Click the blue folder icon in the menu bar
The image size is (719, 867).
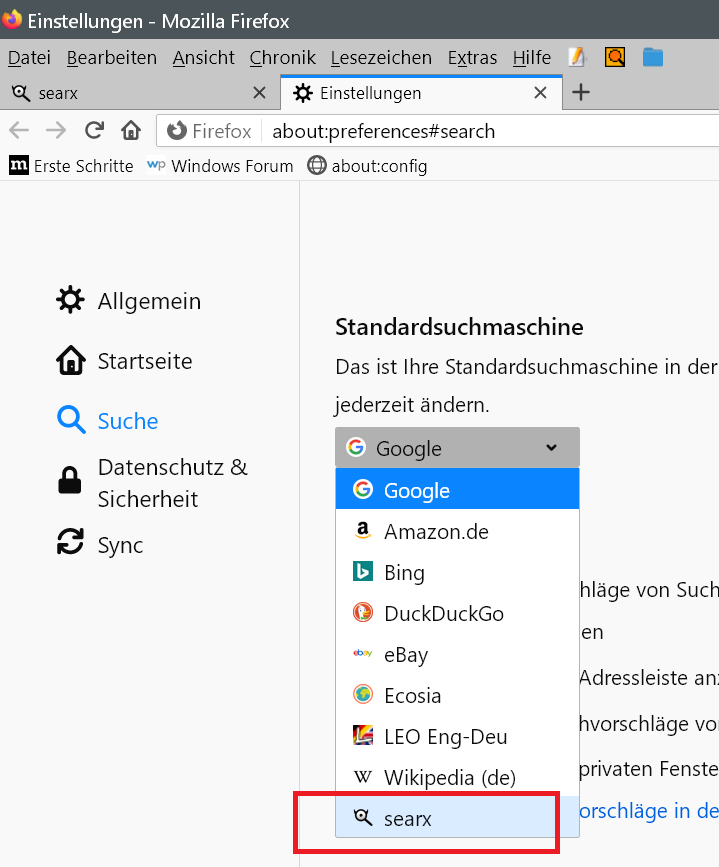(x=653, y=57)
